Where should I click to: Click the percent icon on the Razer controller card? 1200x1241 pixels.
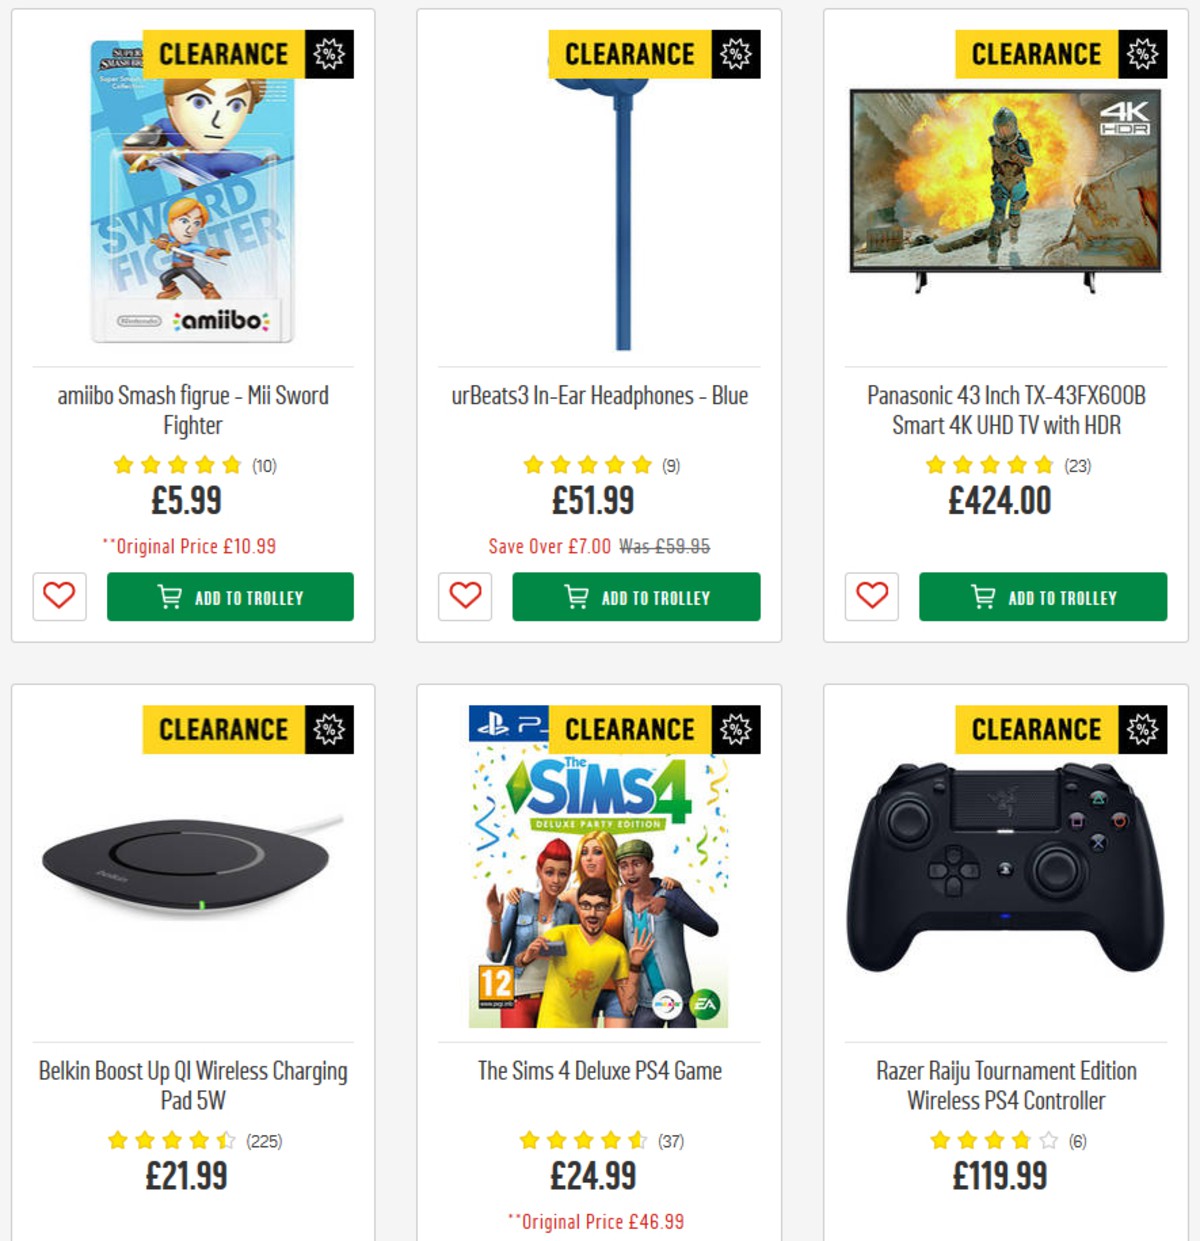pyautogui.click(x=1143, y=730)
